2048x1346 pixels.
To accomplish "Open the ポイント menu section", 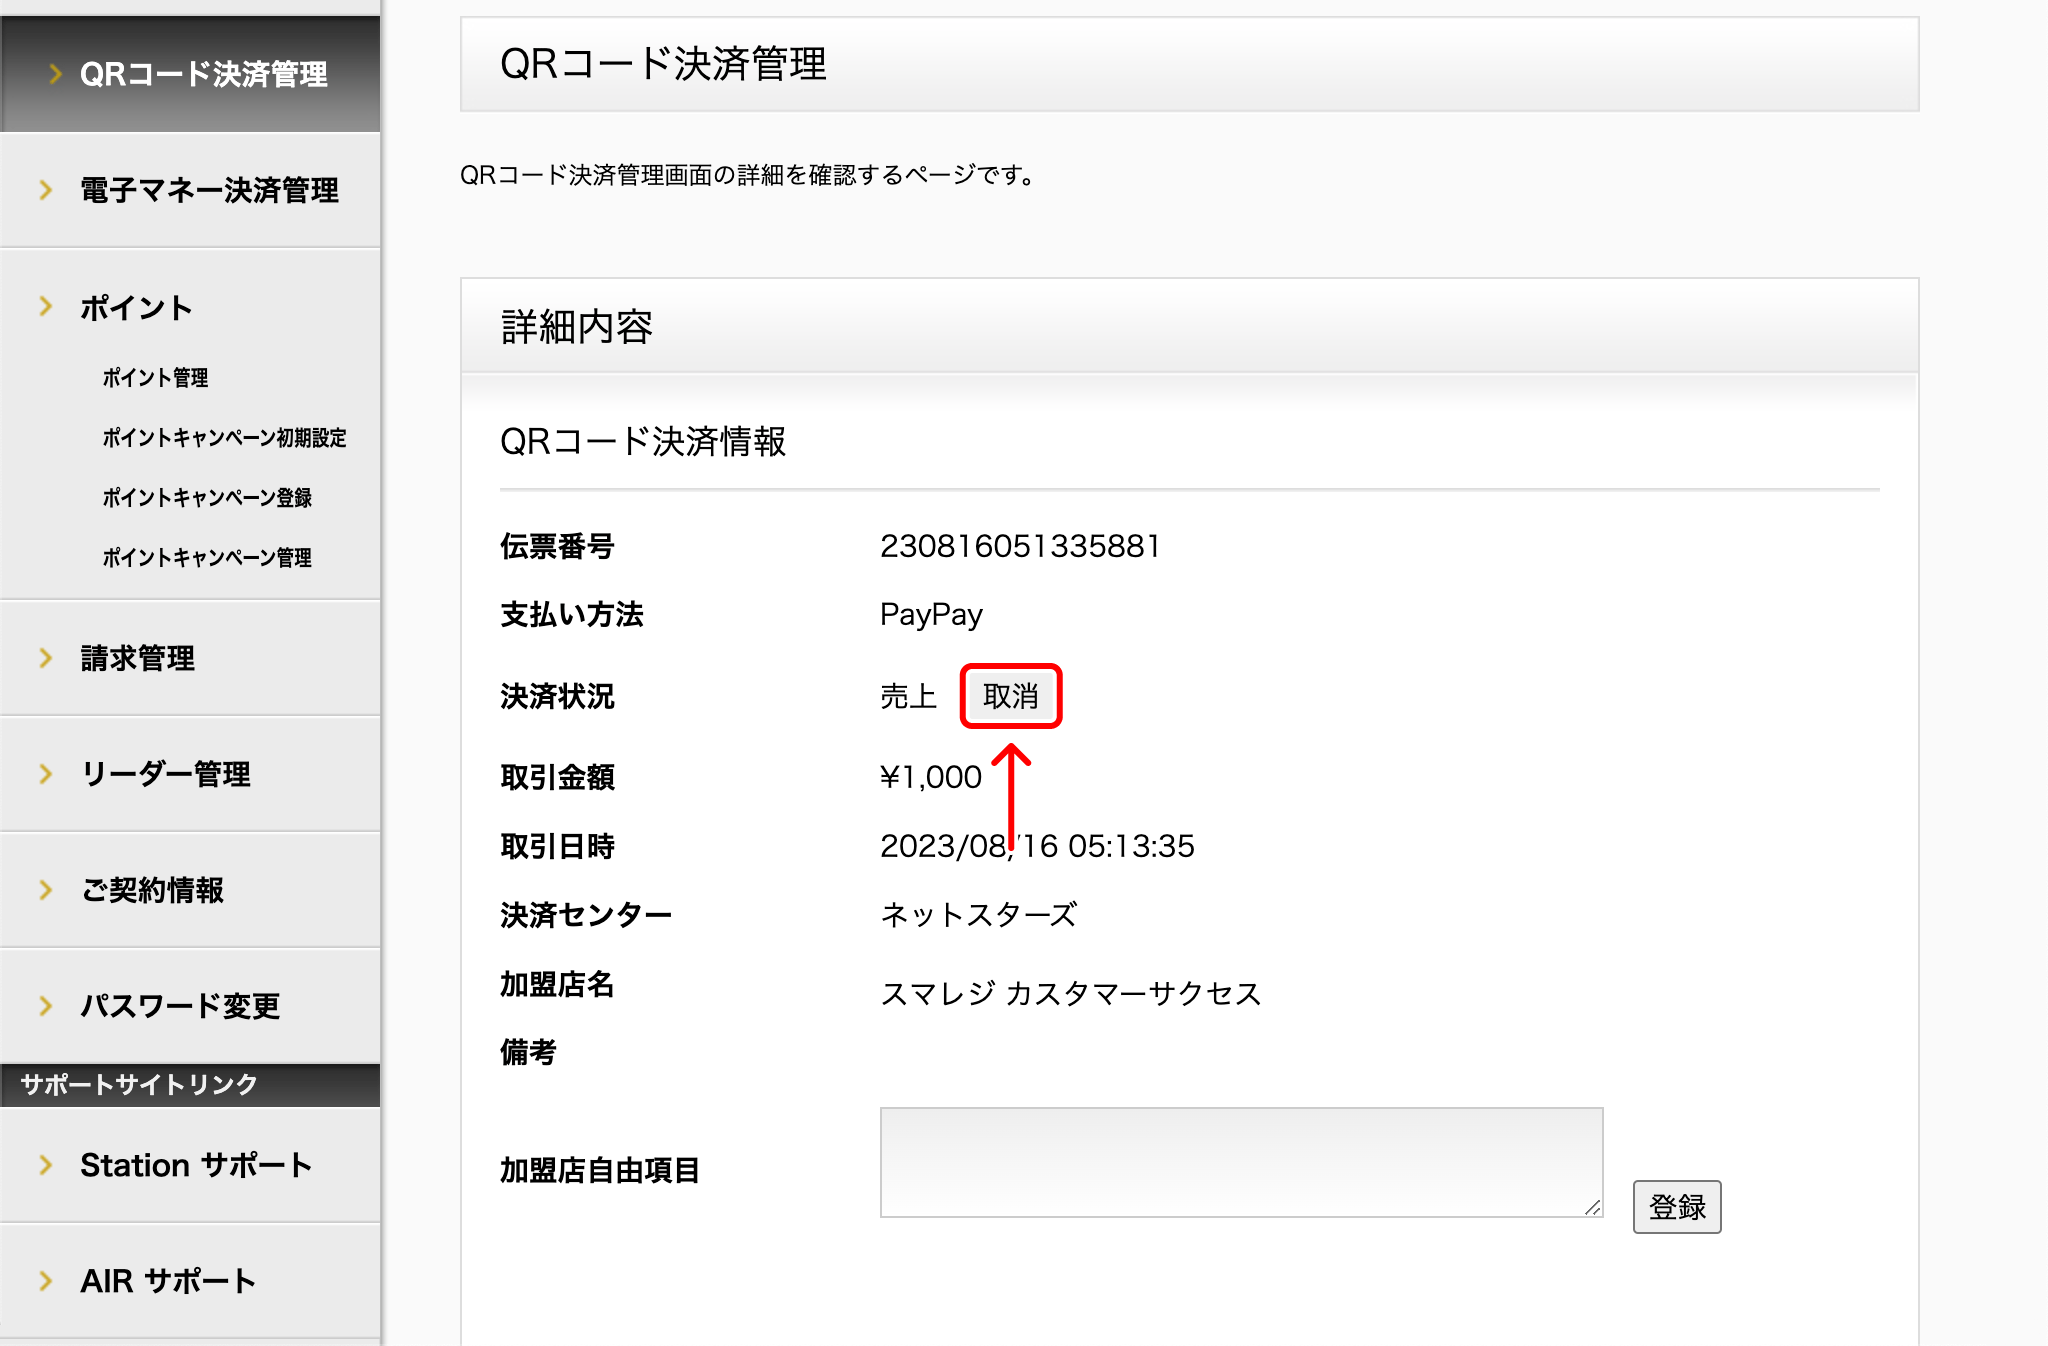I will tap(136, 307).
